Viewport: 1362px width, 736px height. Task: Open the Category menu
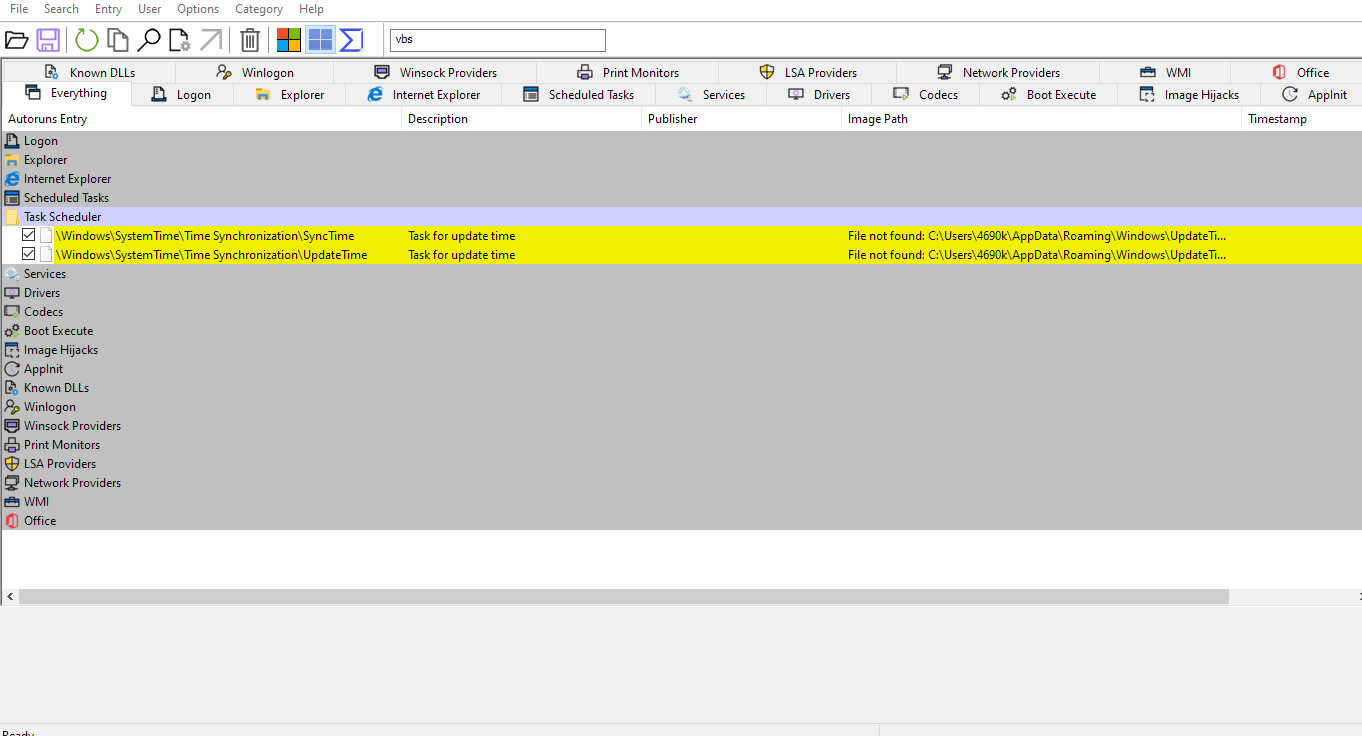pos(259,9)
